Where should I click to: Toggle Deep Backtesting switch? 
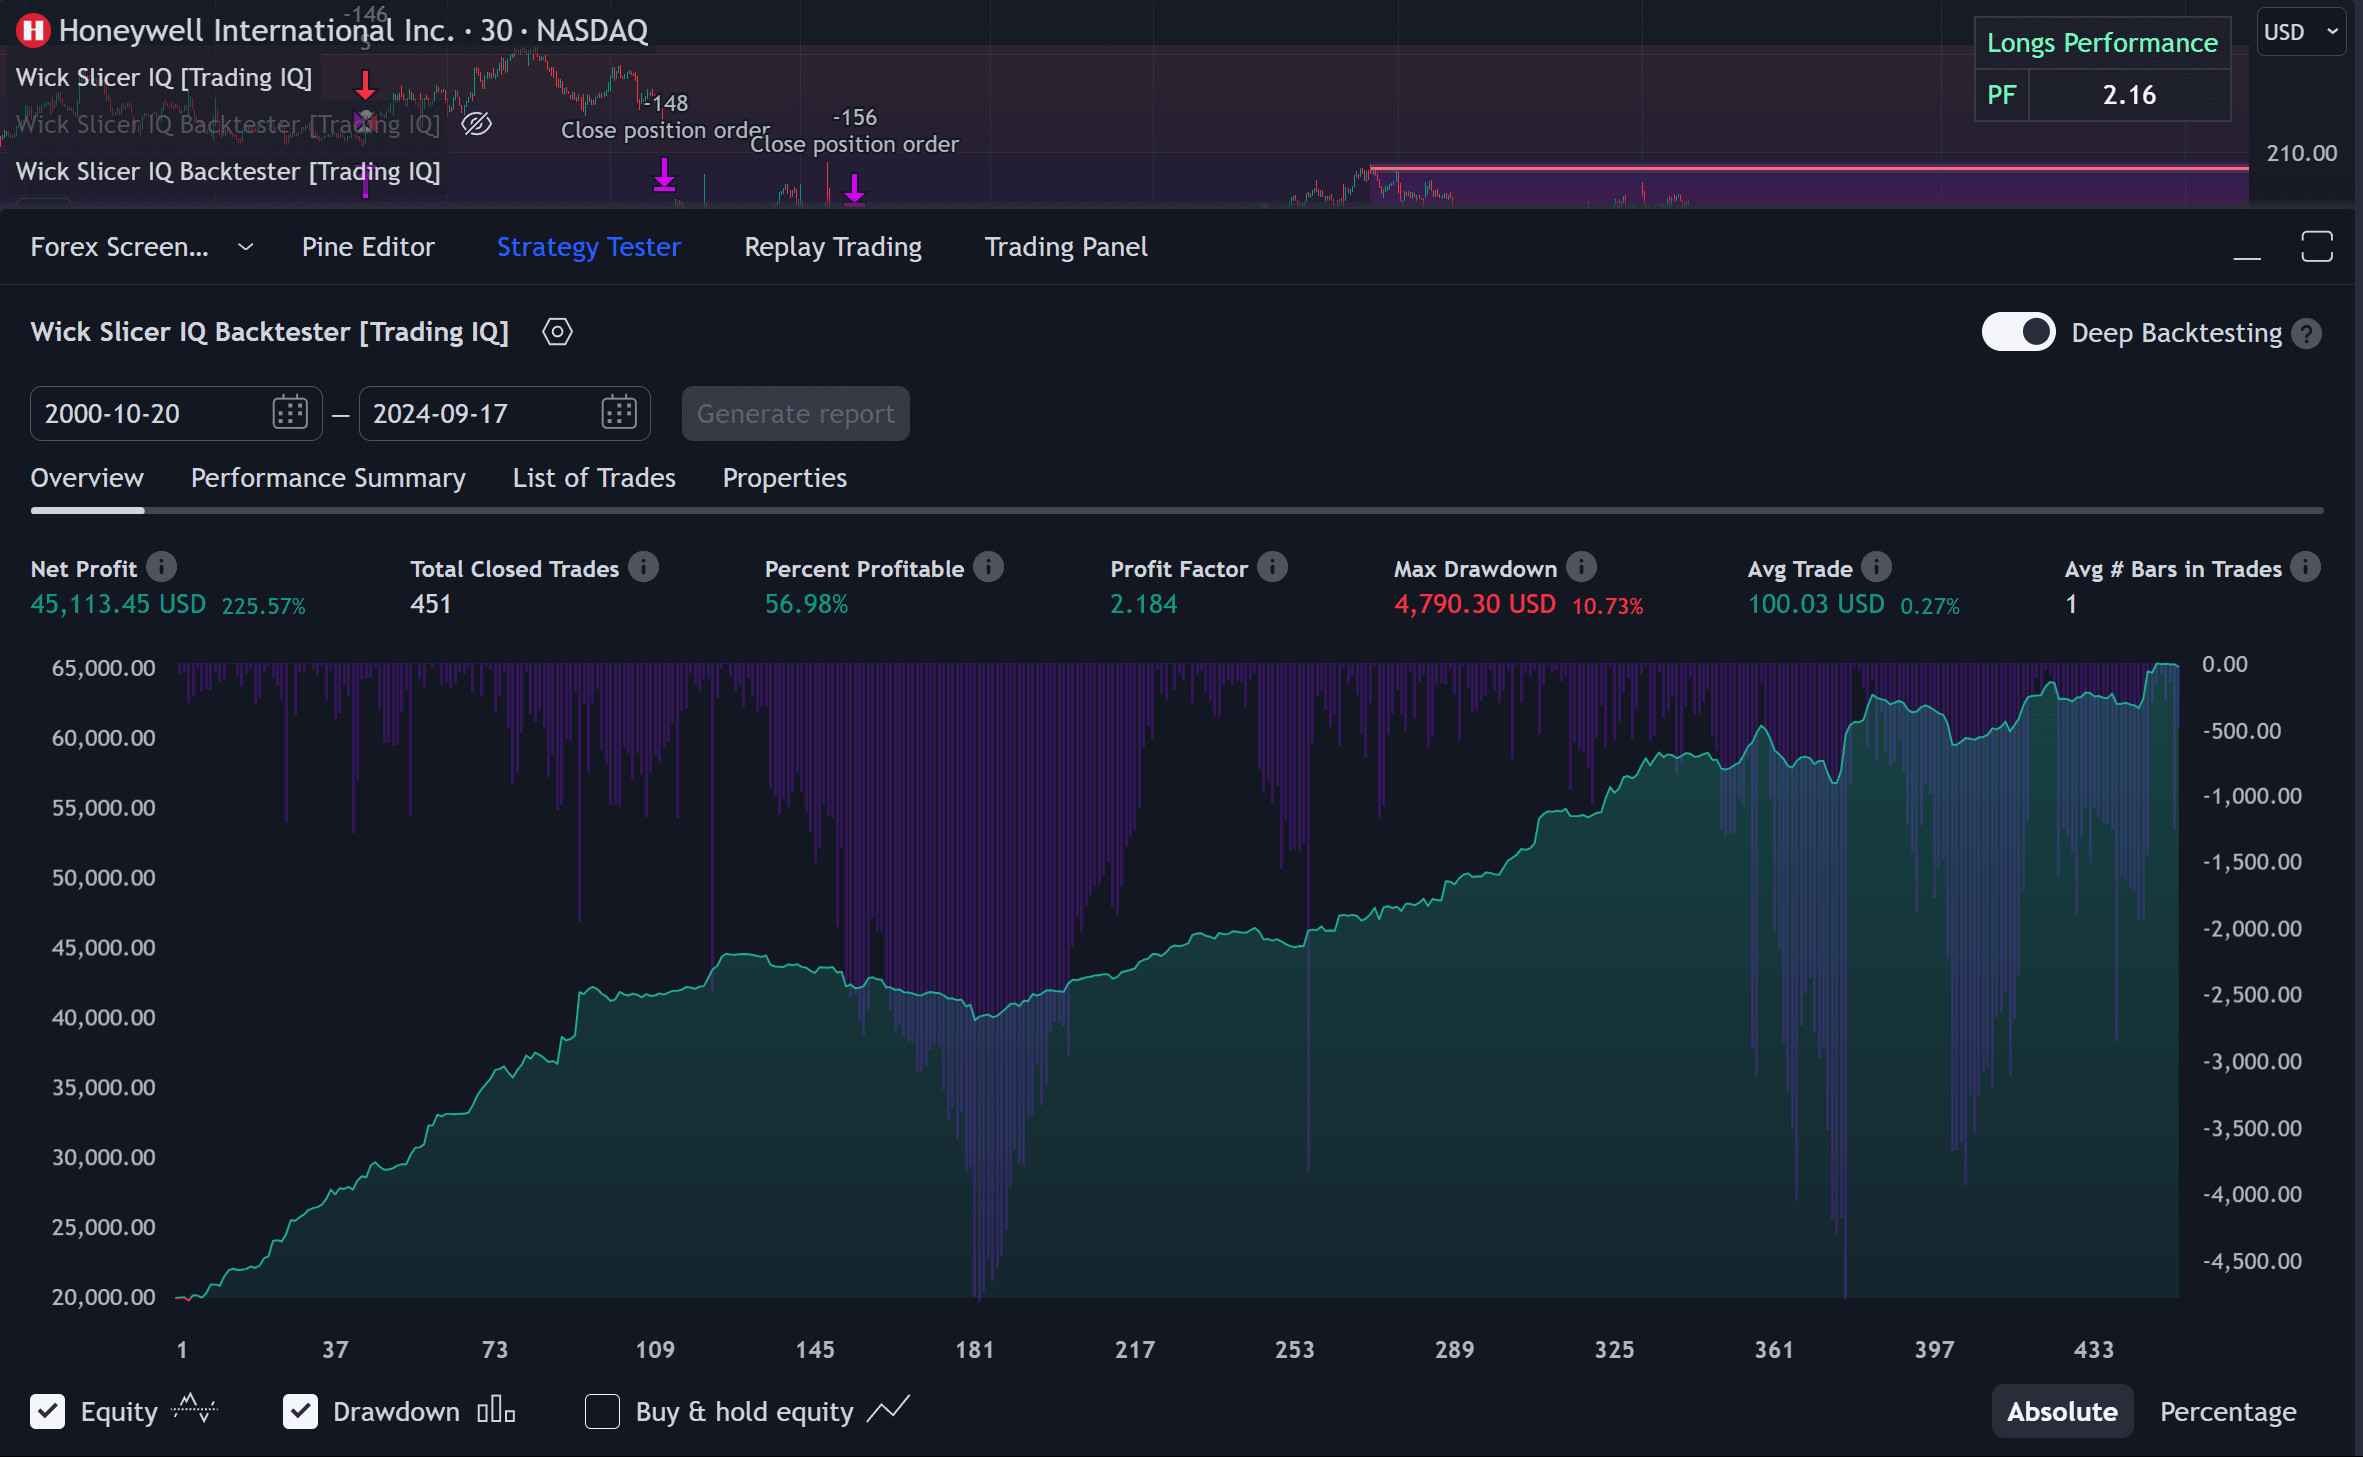[x=2018, y=332]
